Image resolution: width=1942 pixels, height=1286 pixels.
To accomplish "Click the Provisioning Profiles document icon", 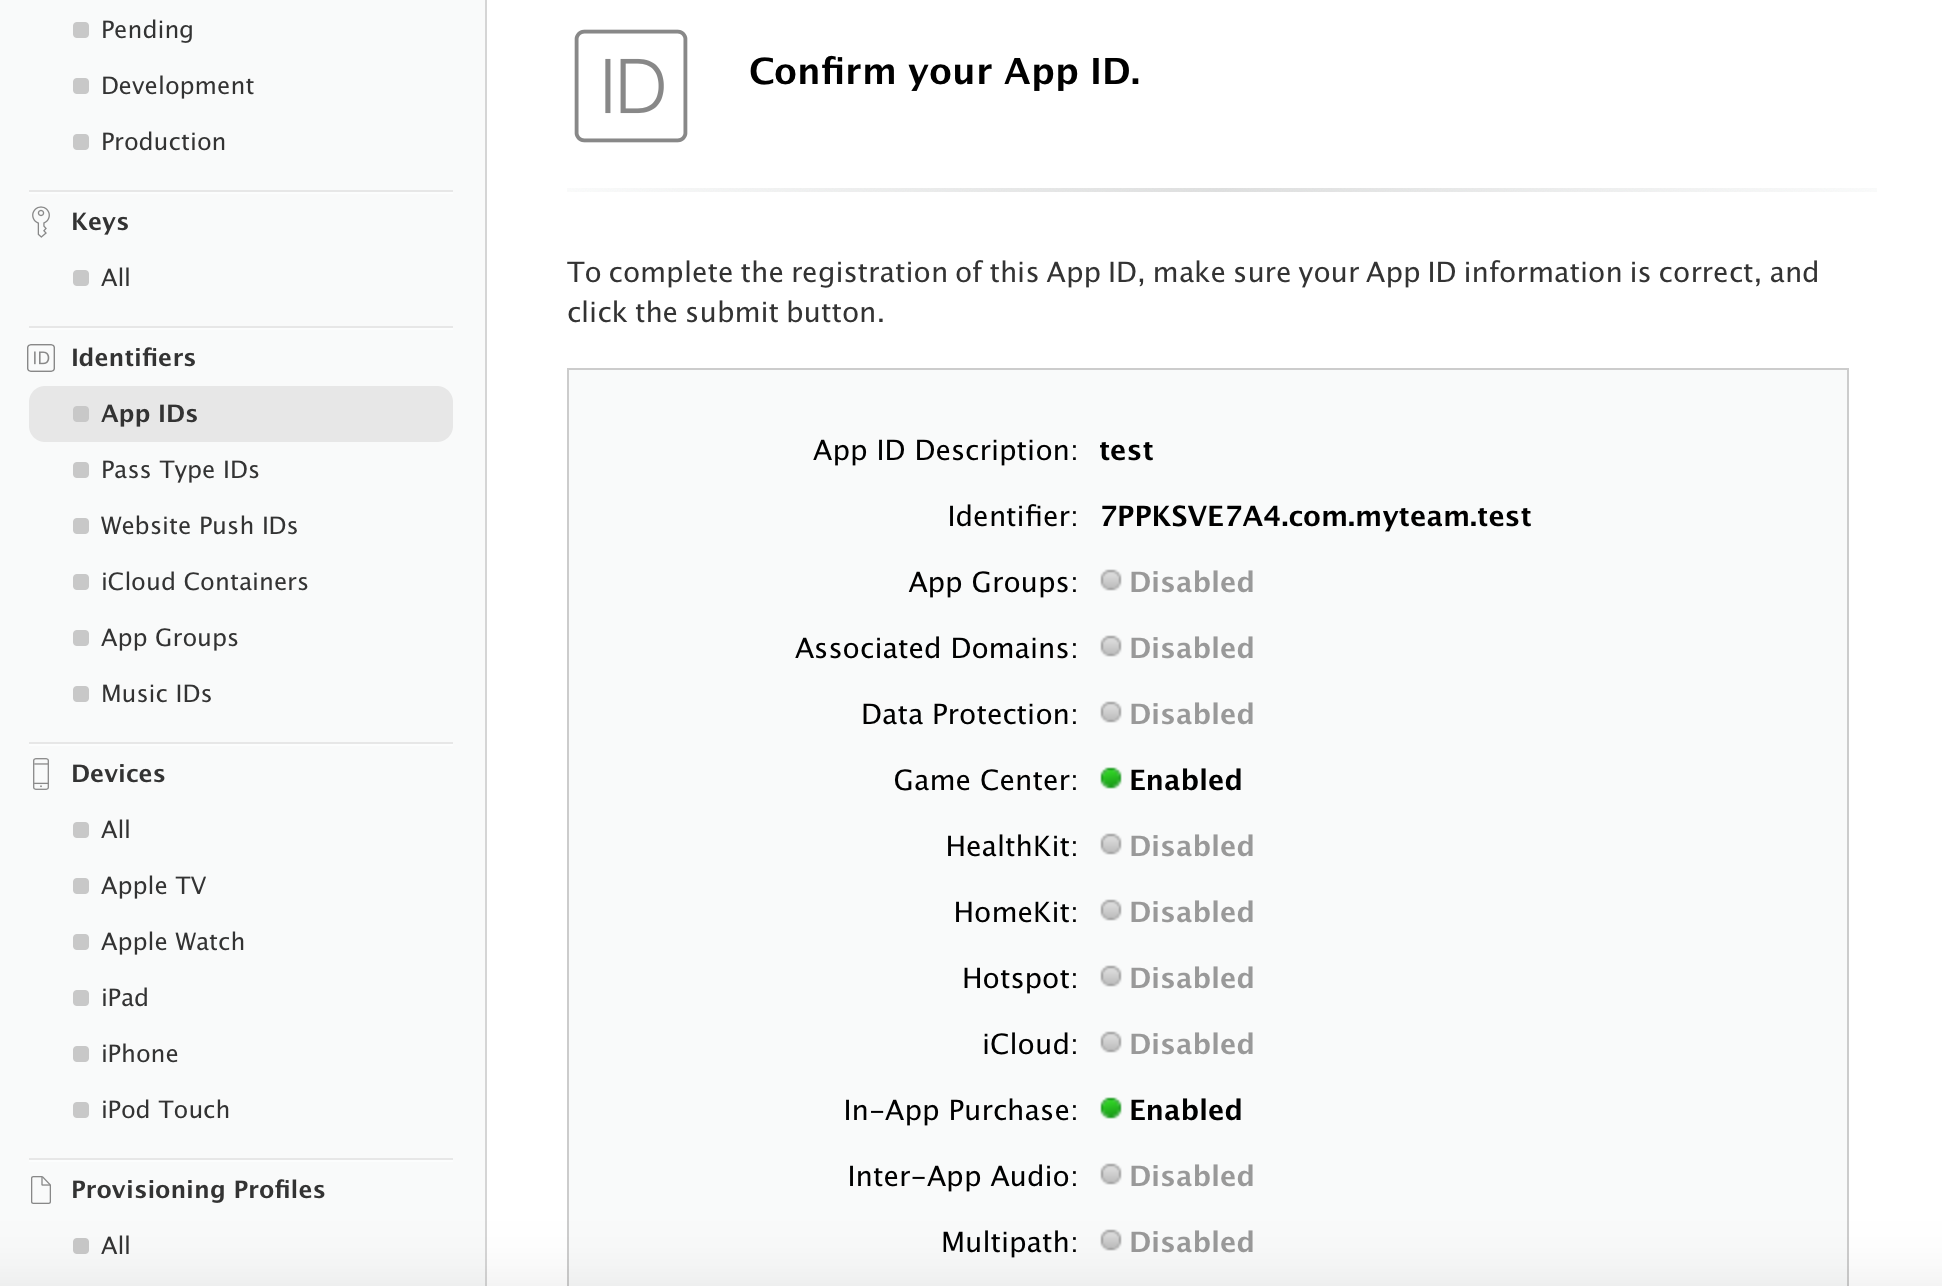I will click(x=41, y=1189).
